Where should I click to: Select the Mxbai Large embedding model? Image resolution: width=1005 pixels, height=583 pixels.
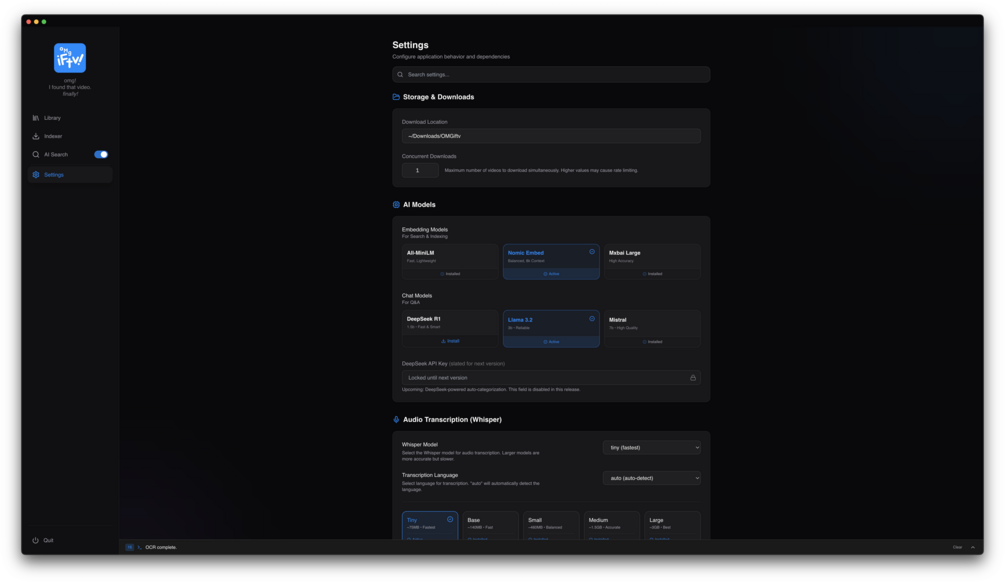[x=652, y=261]
